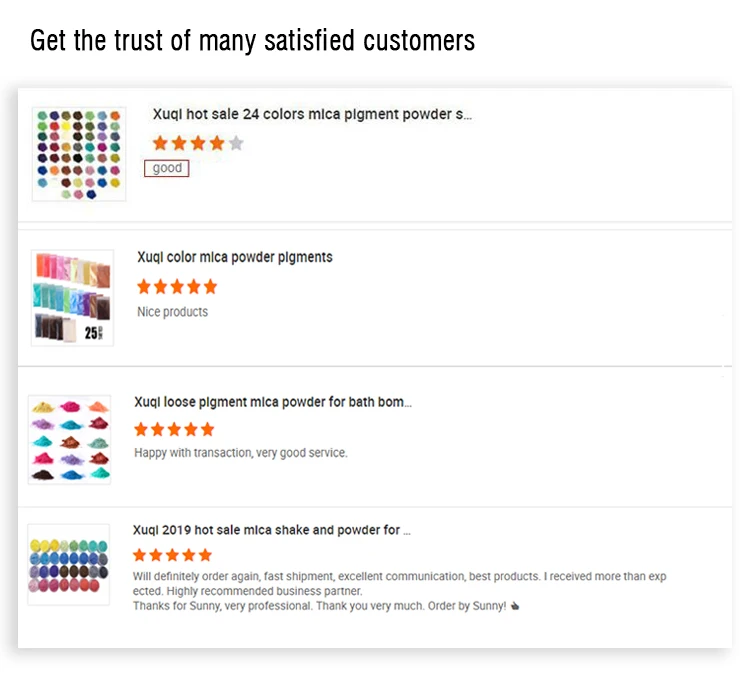Open 'Xuqi hot sale 24 colors mica pigment powder' title

311,115
